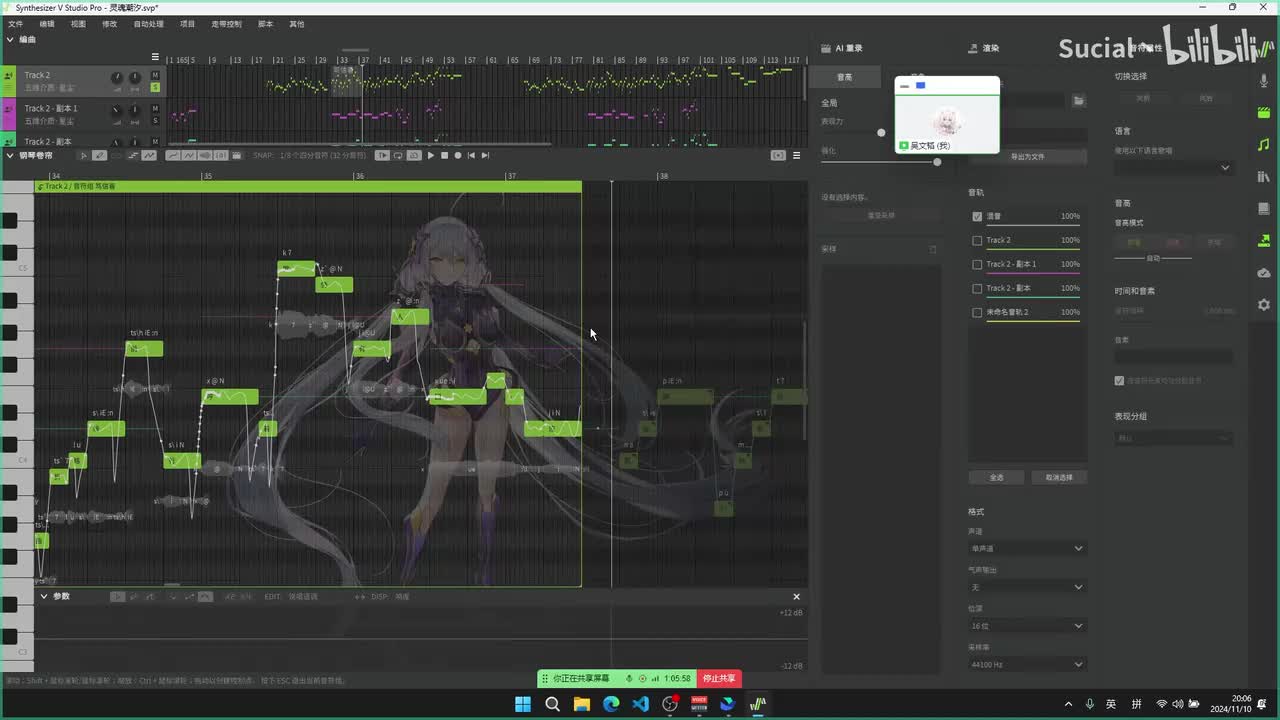Collapse the 编曲 arrangement panel
This screenshot has width=1280, height=720.
coord(10,39)
